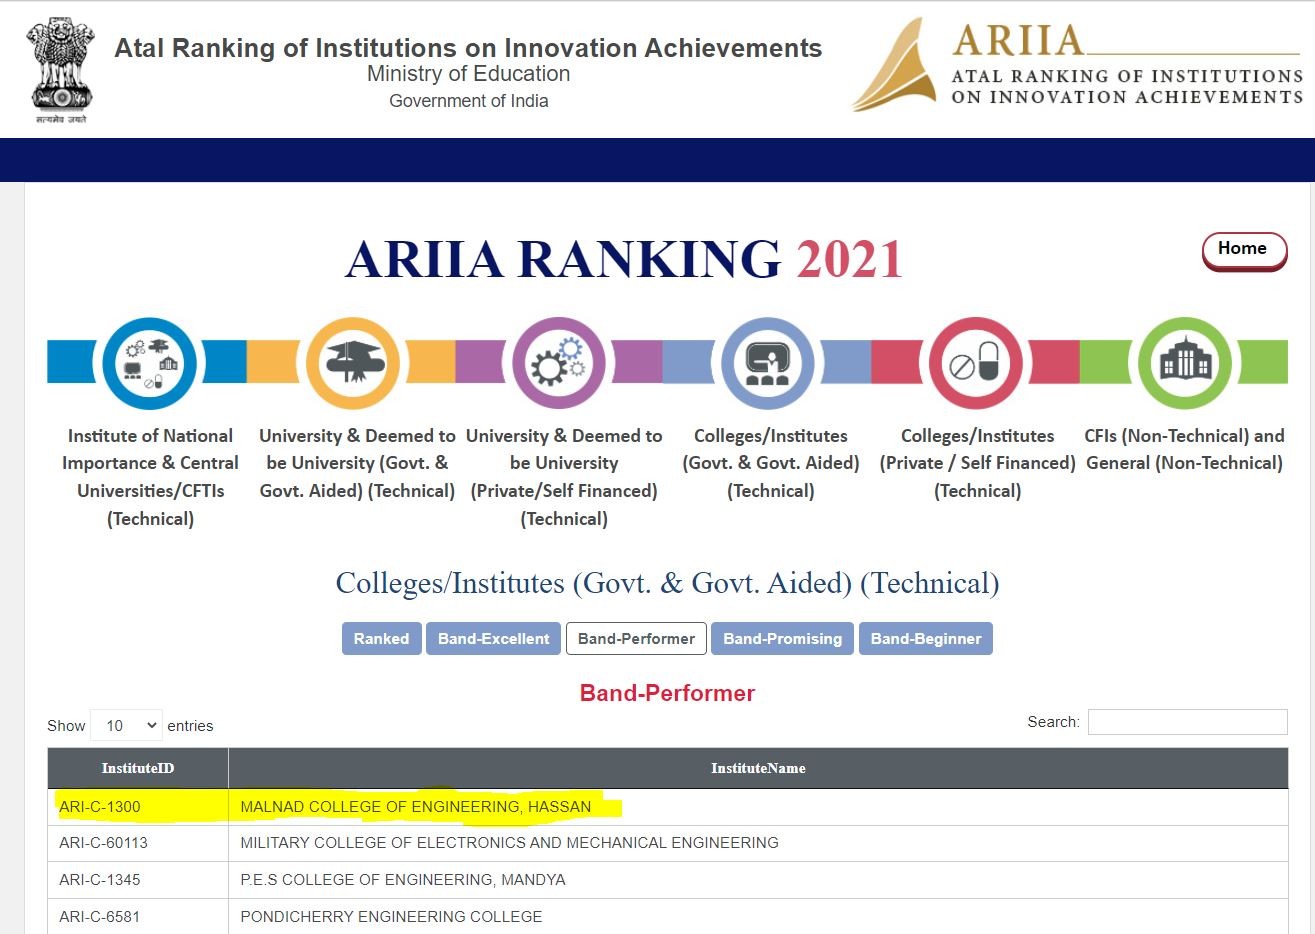This screenshot has height=934, width=1315.
Task: Open the Band-Beginner tab
Action: click(x=926, y=639)
